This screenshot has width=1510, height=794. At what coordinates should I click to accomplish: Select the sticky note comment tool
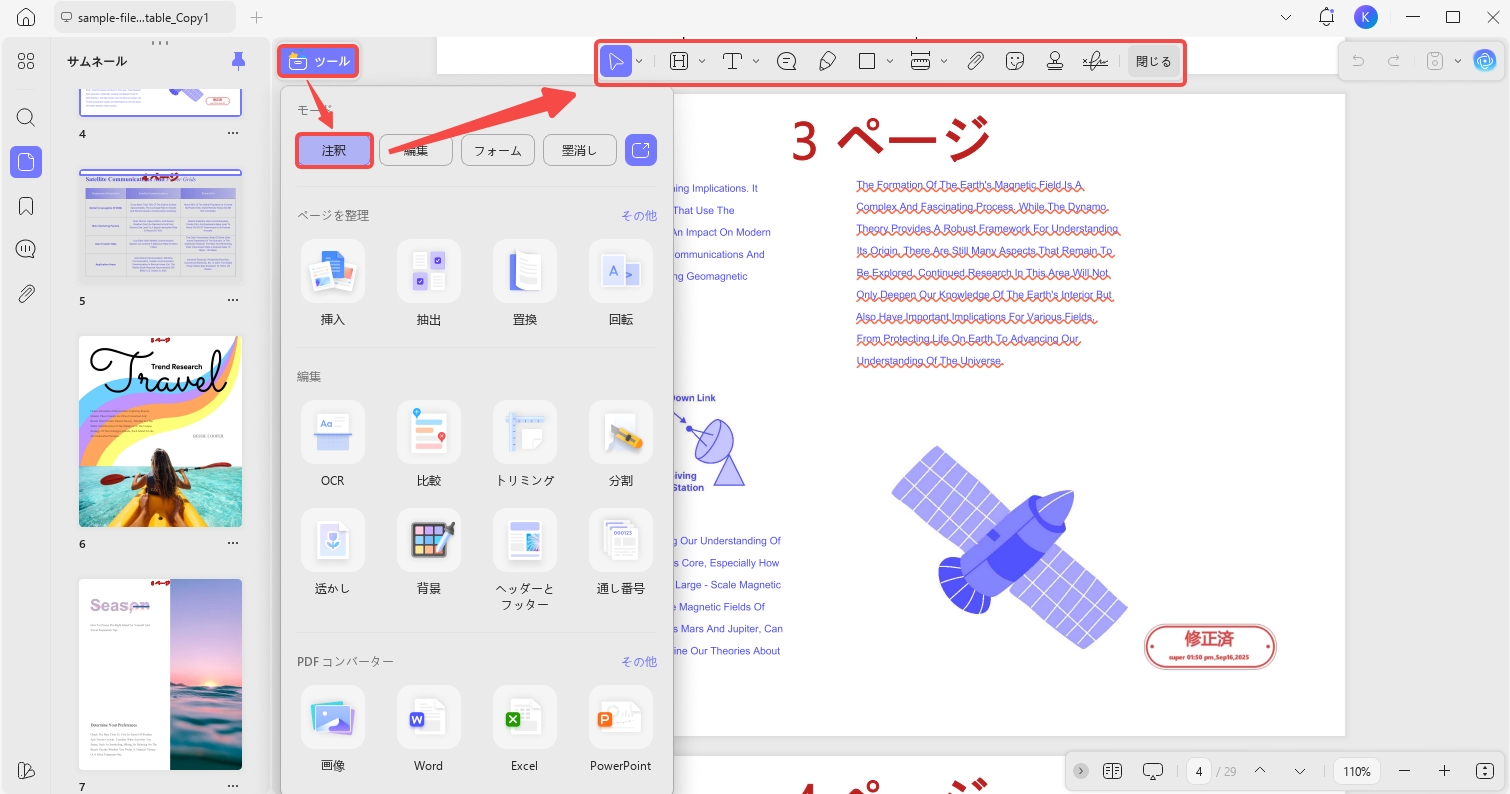click(787, 61)
